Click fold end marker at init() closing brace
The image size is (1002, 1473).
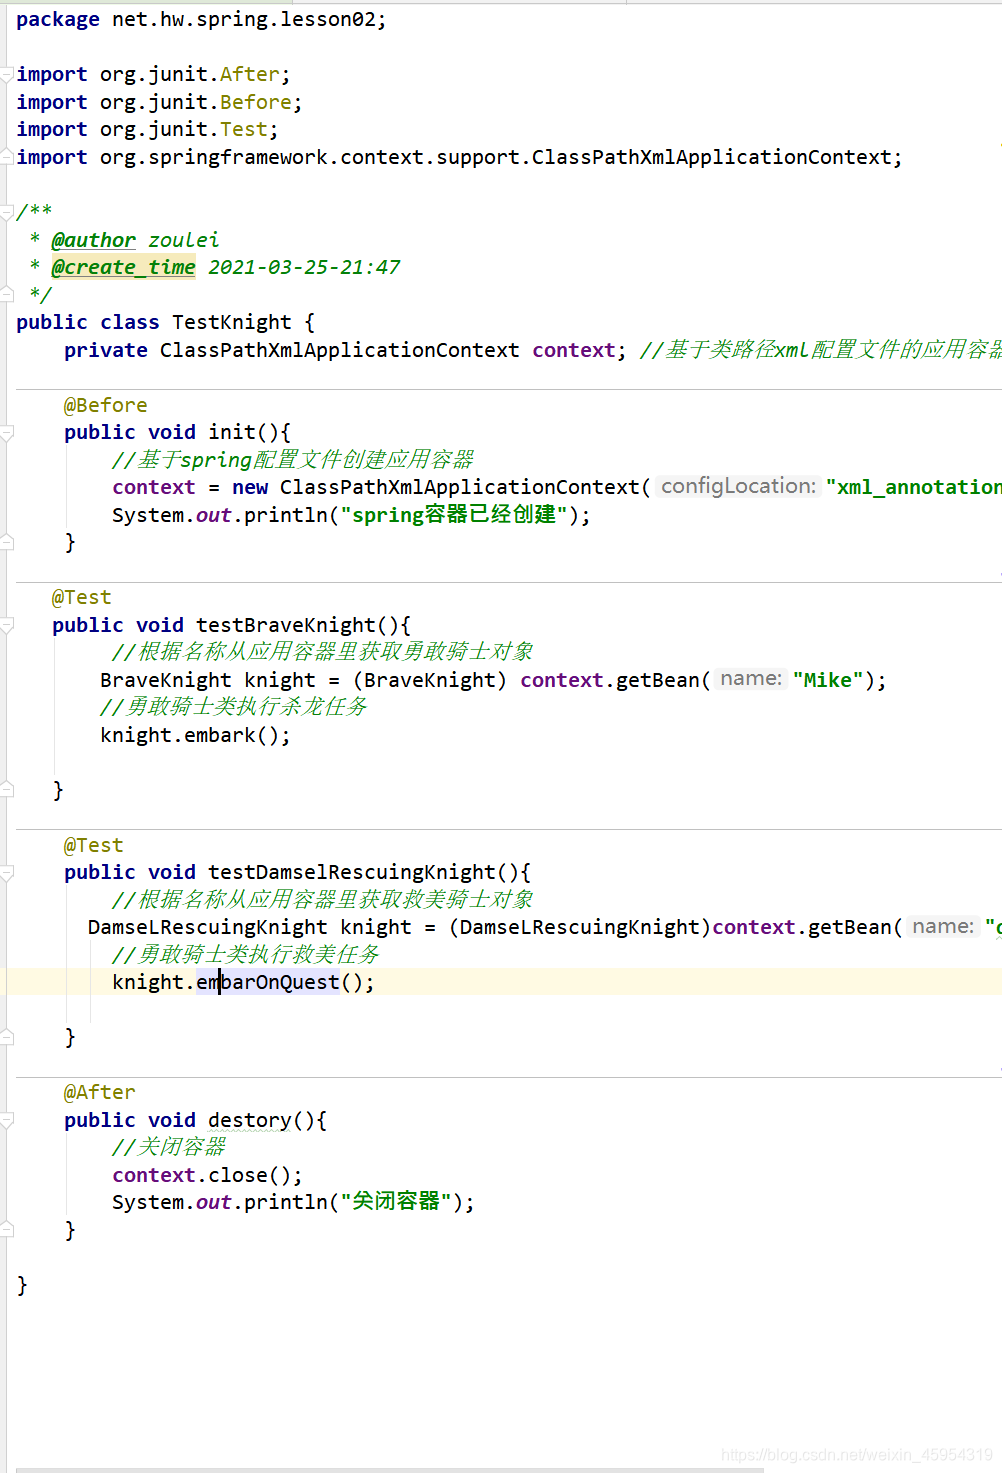coord(6,542)
